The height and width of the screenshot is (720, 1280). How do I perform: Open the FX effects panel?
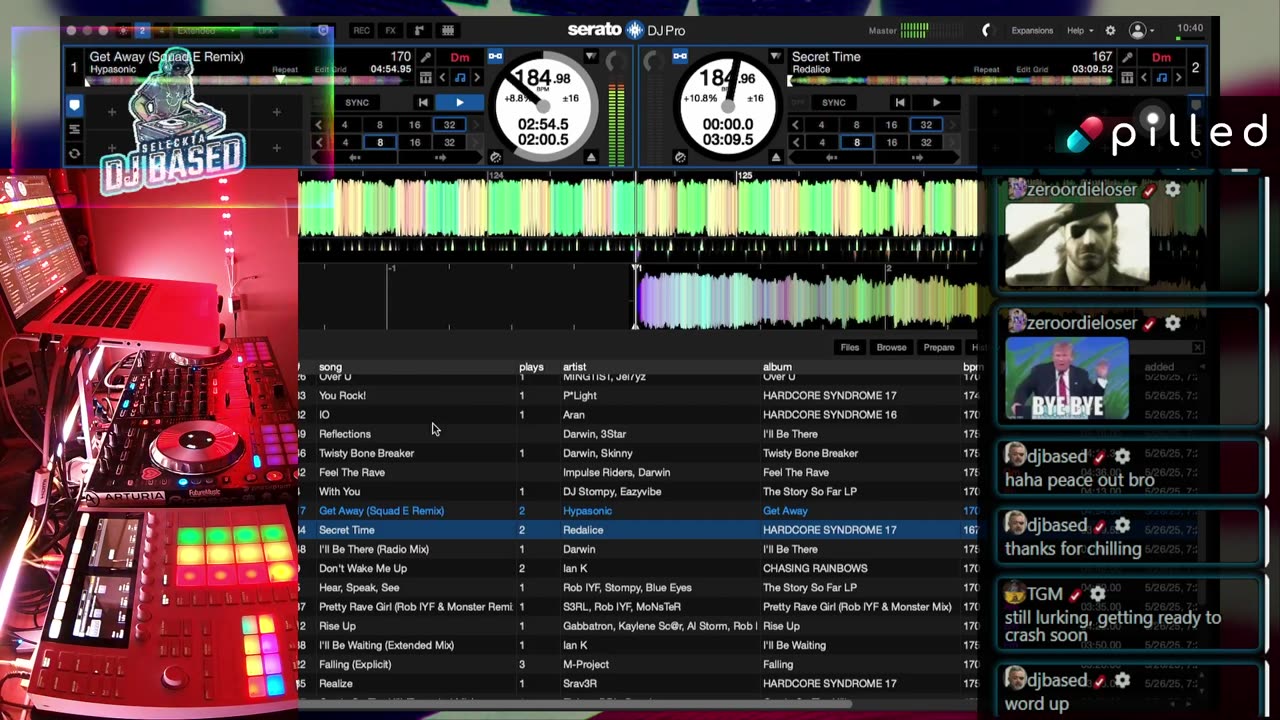click(391, 31)
